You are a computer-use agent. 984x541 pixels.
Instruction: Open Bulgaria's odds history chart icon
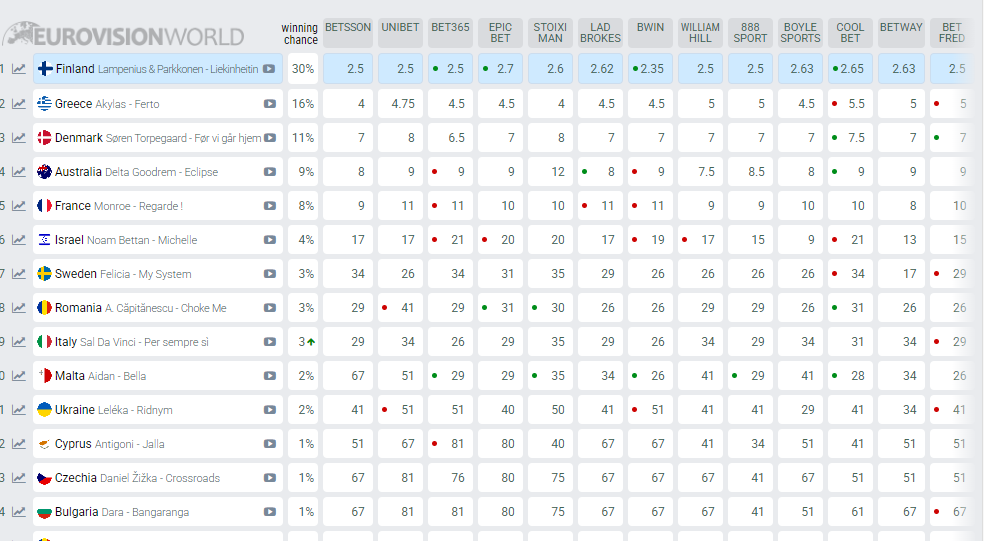tap(19, 512)
